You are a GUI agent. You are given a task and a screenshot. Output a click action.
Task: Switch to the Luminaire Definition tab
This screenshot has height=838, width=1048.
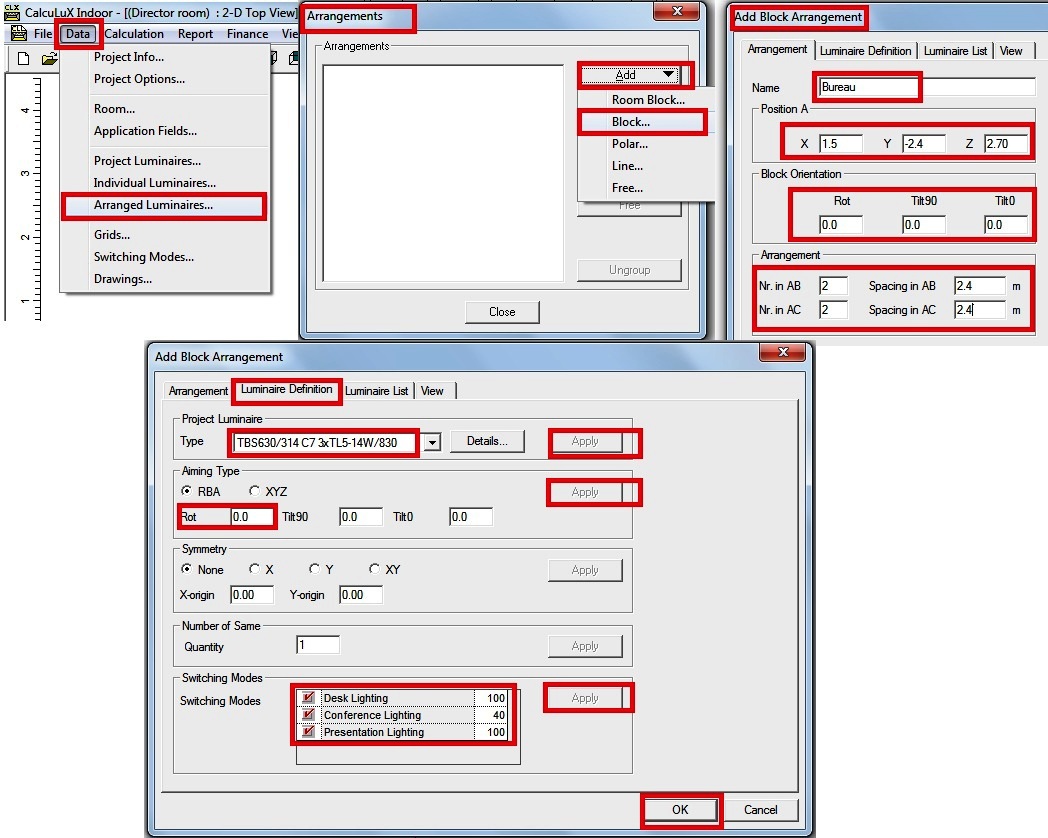coord(287,391)
